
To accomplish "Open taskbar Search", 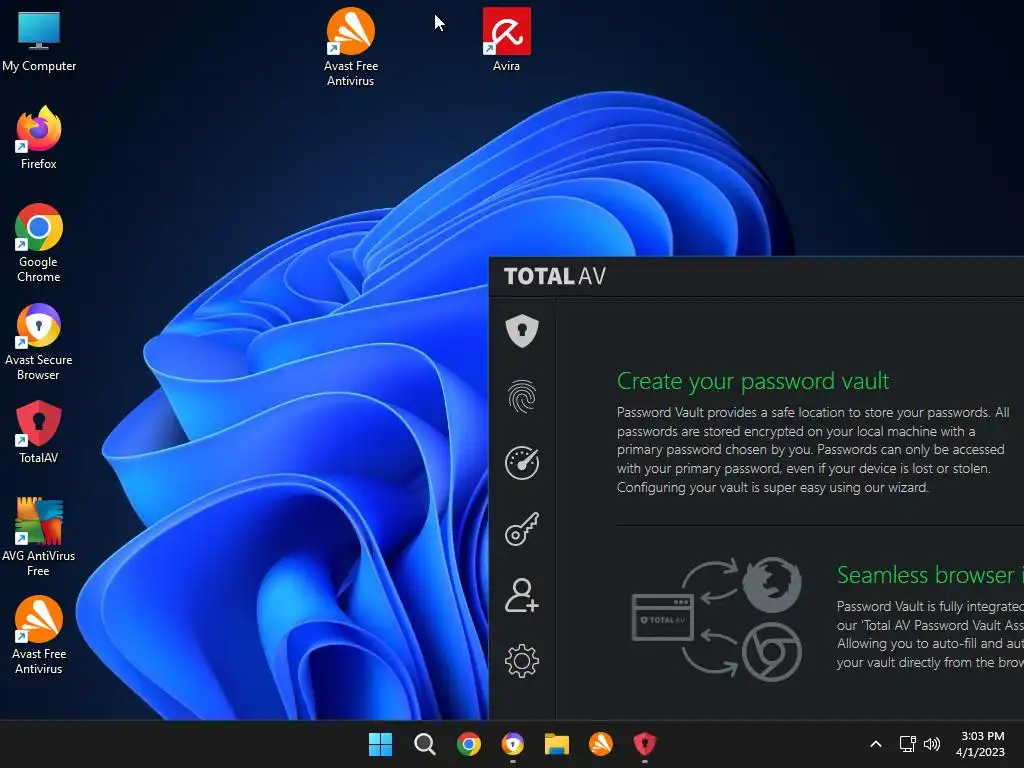I will (x=424, y=744).
